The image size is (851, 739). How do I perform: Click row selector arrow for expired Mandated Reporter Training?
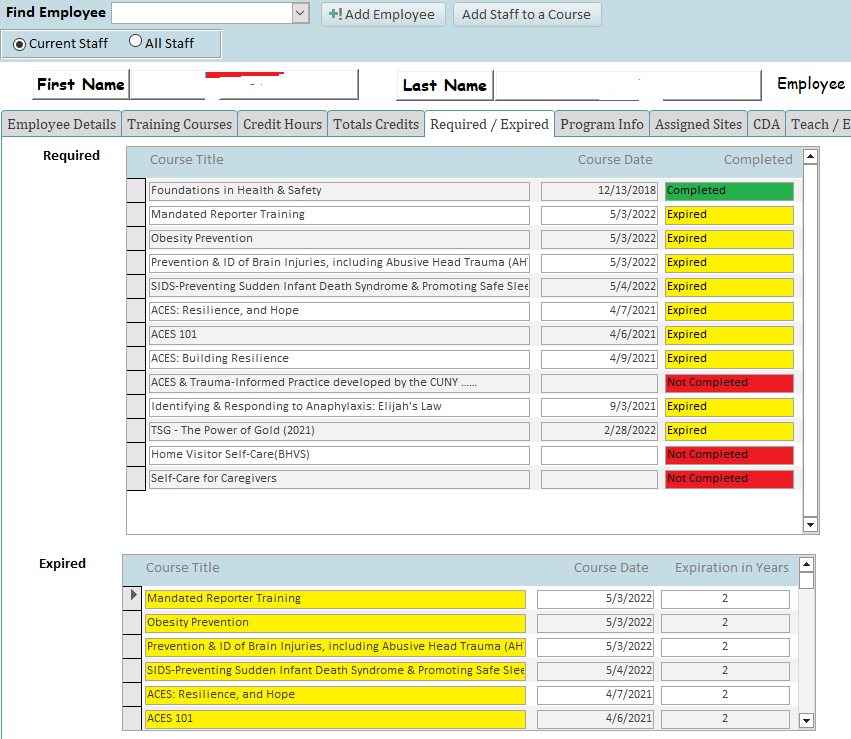(x=132, y=599)
